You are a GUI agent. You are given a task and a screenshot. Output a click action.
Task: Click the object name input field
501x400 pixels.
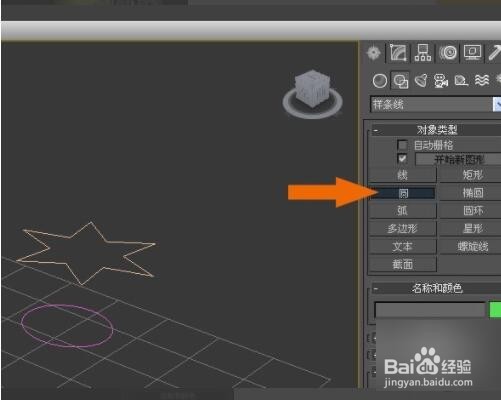click(430, 310)
